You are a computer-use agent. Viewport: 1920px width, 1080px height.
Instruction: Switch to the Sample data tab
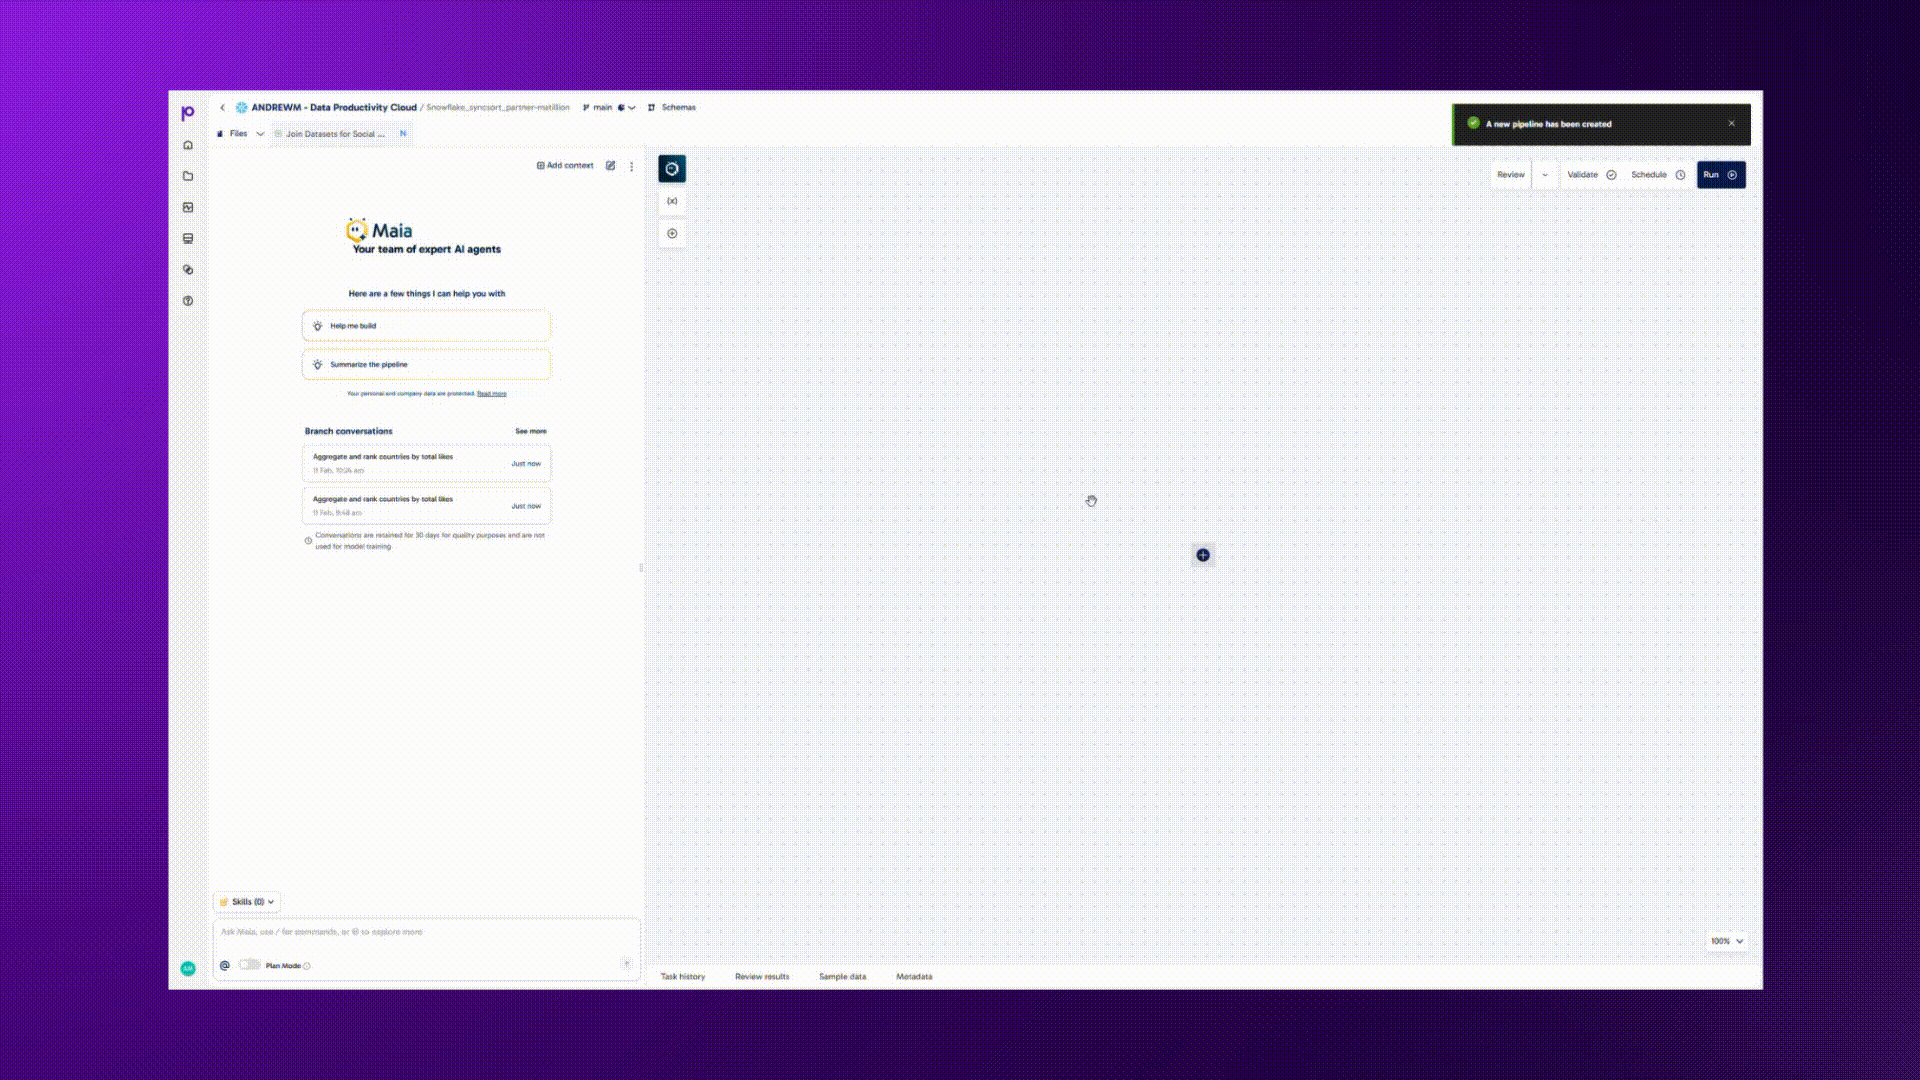click(x=842, y=977)
